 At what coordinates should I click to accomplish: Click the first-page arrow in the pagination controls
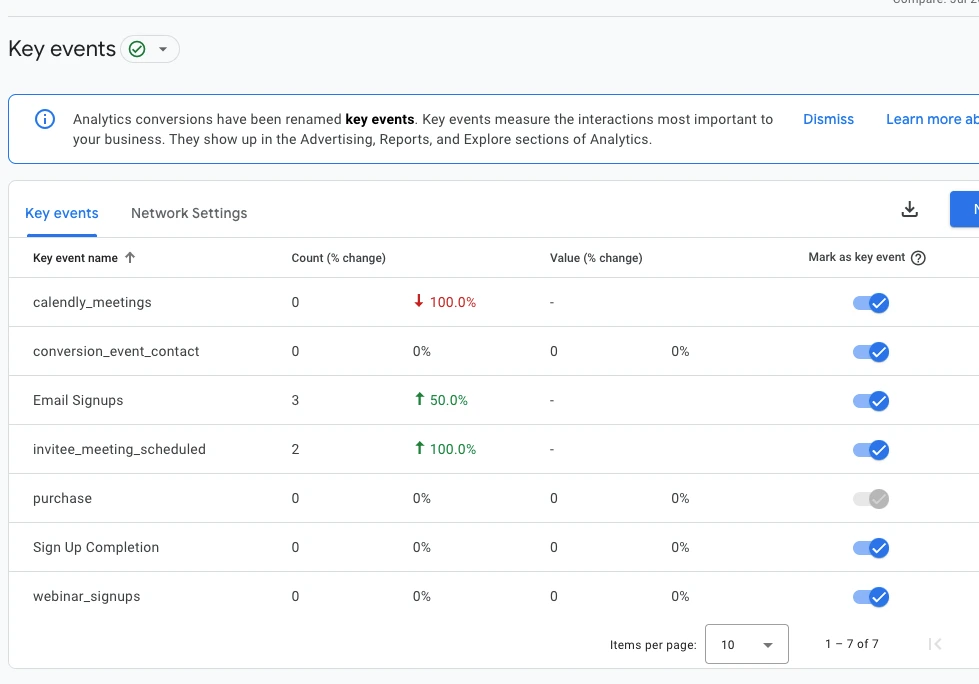pos(935,644)
